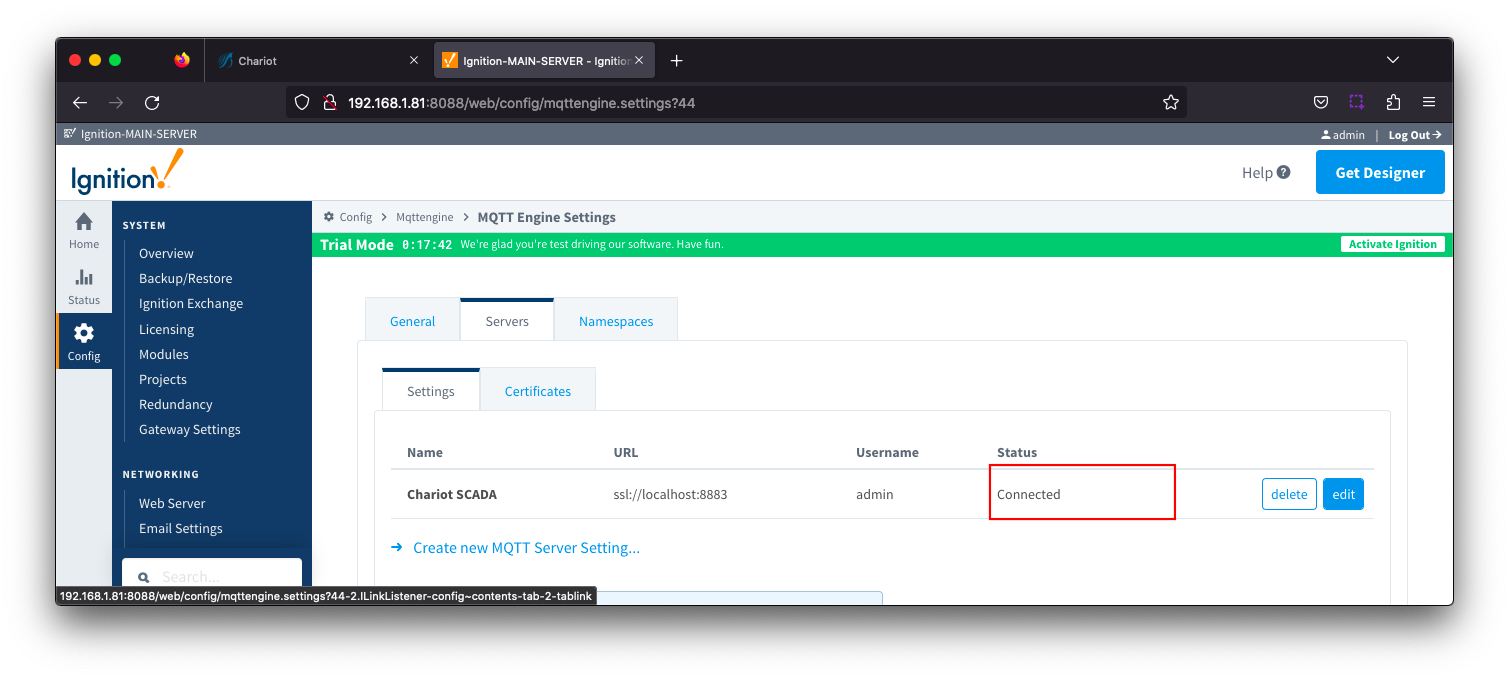Open a new browser tab with plus
This screenshot has width=1509, height=679.
coord(676,61)
